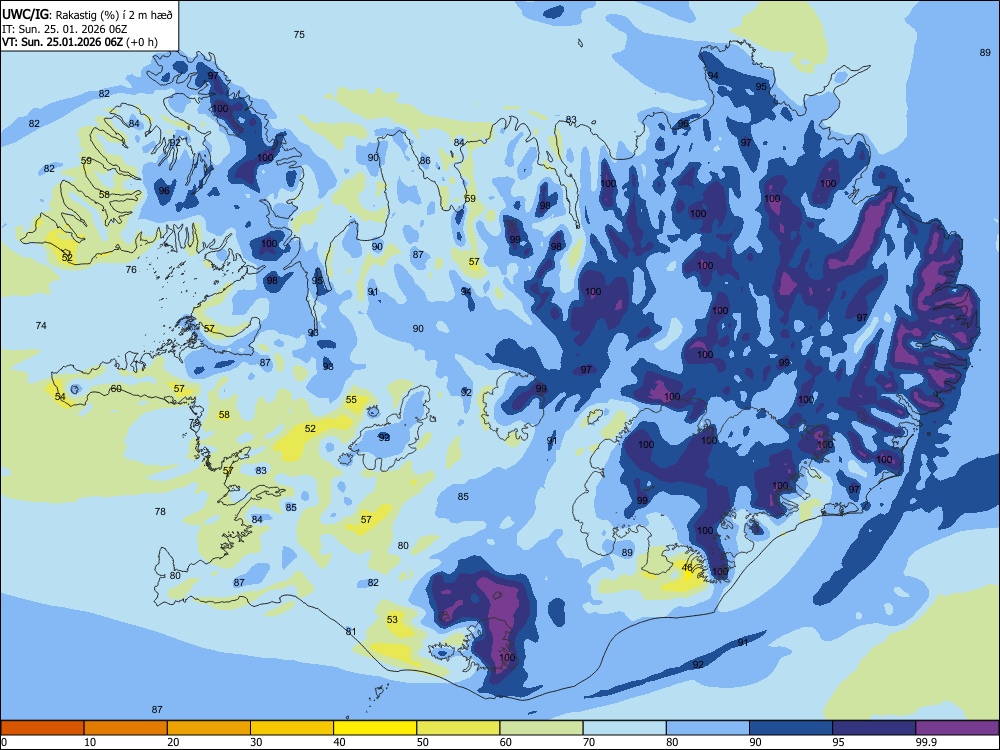Viewport: 1000px width, 750px height.
Task: Select the pale yellow 50–60 legend swatch
Action: [458, 728]
